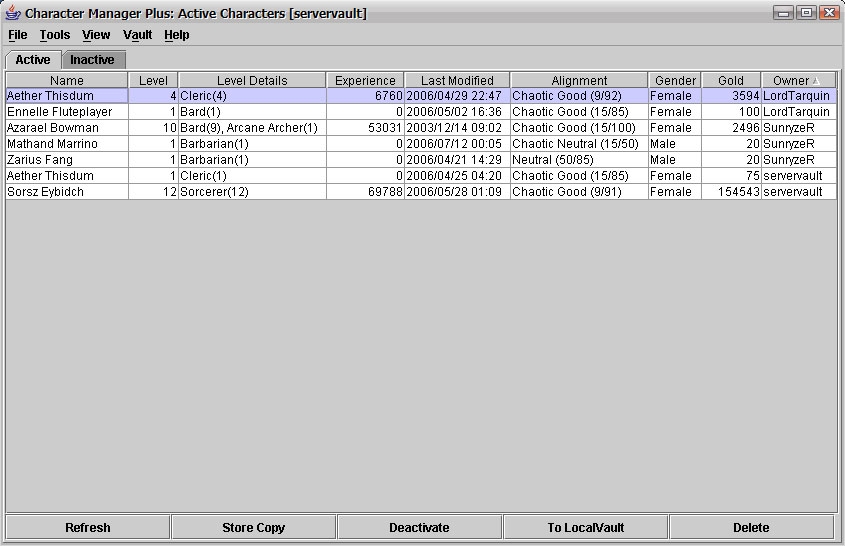
Task: Open the View menu
Action: pyautogui.click(x=96, y=35)
